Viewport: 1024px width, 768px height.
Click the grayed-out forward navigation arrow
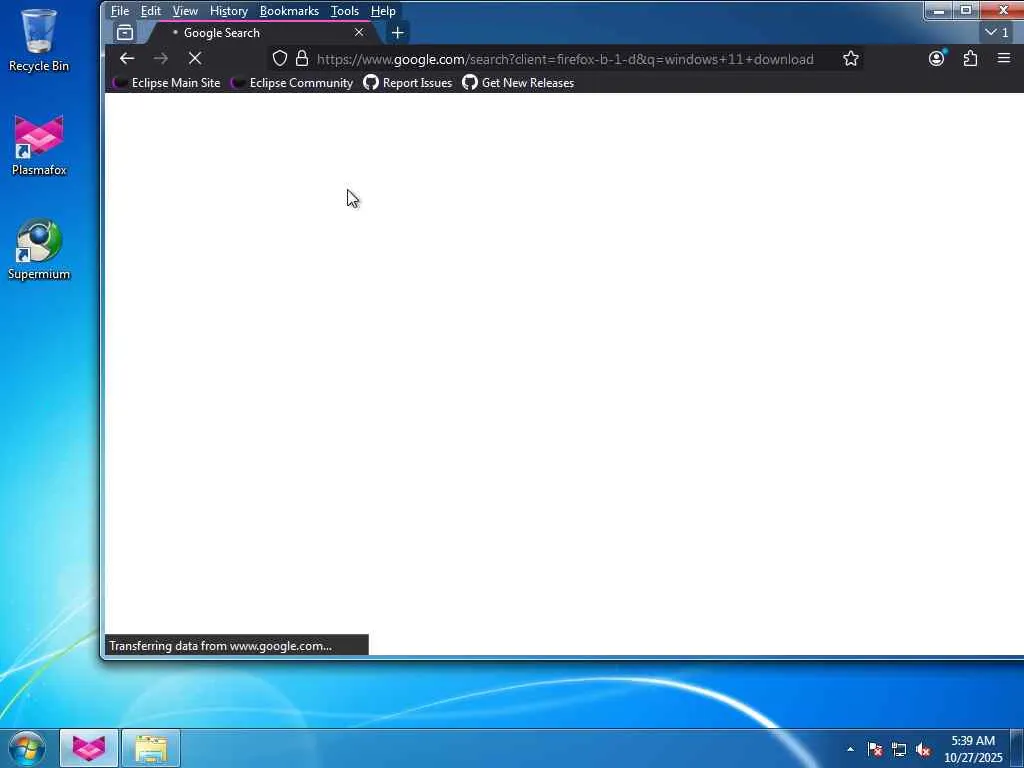(161, 59)
